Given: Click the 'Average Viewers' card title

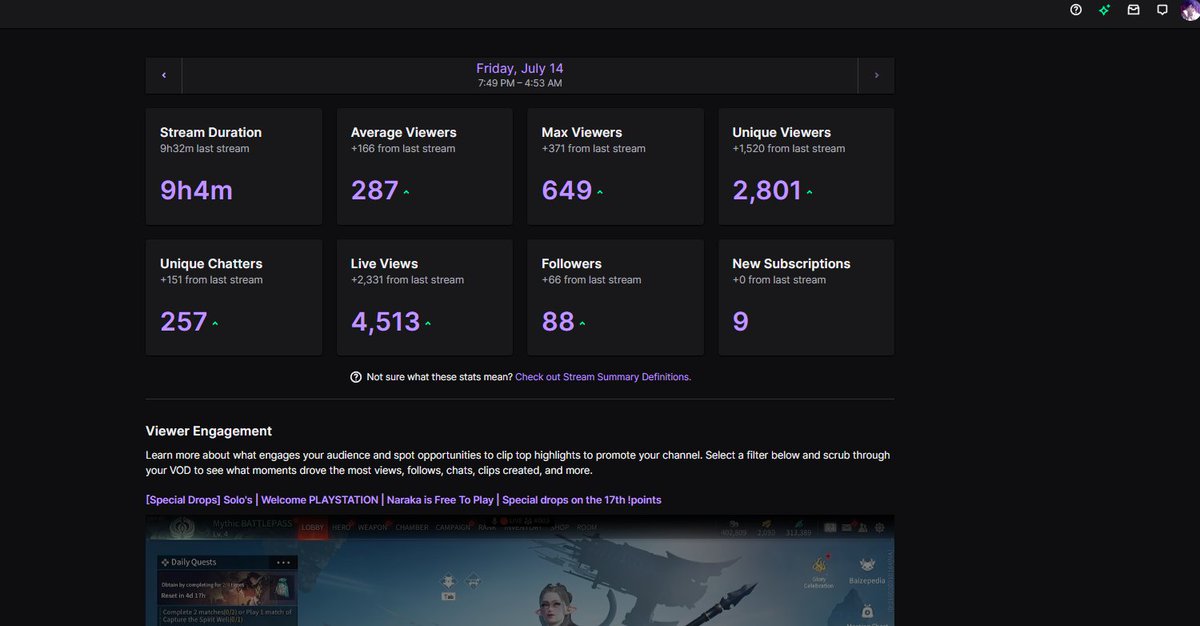Looking at the screenshot, I should [x=404, y=132].
